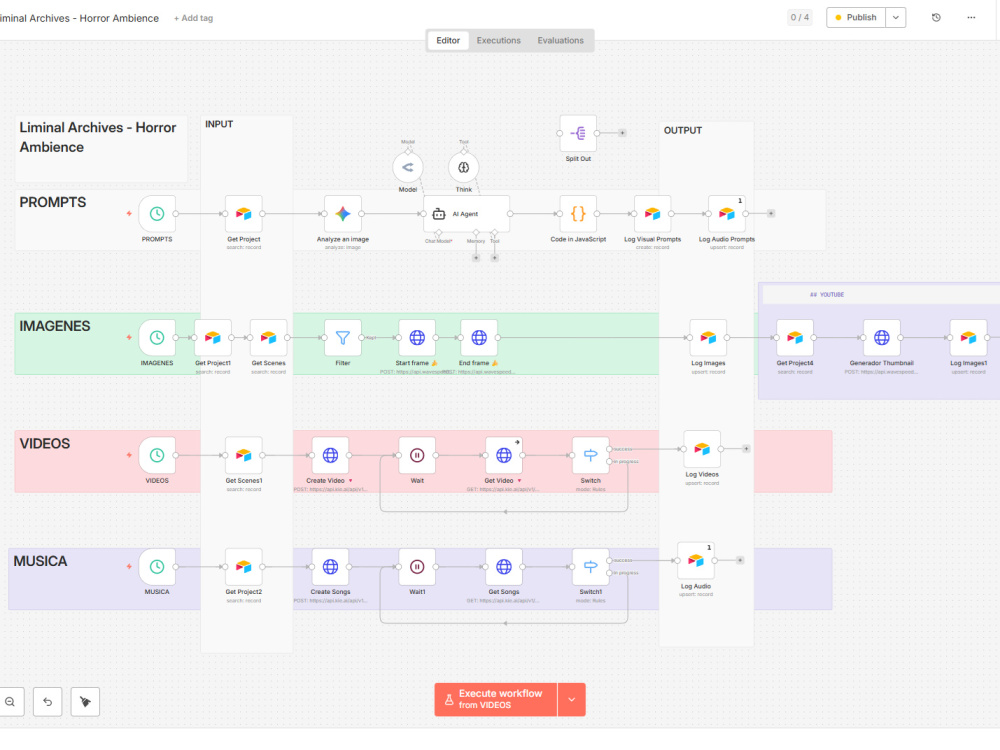
Task: Open the Create Songs HTTP node
Action: click(x=330, y=566)
